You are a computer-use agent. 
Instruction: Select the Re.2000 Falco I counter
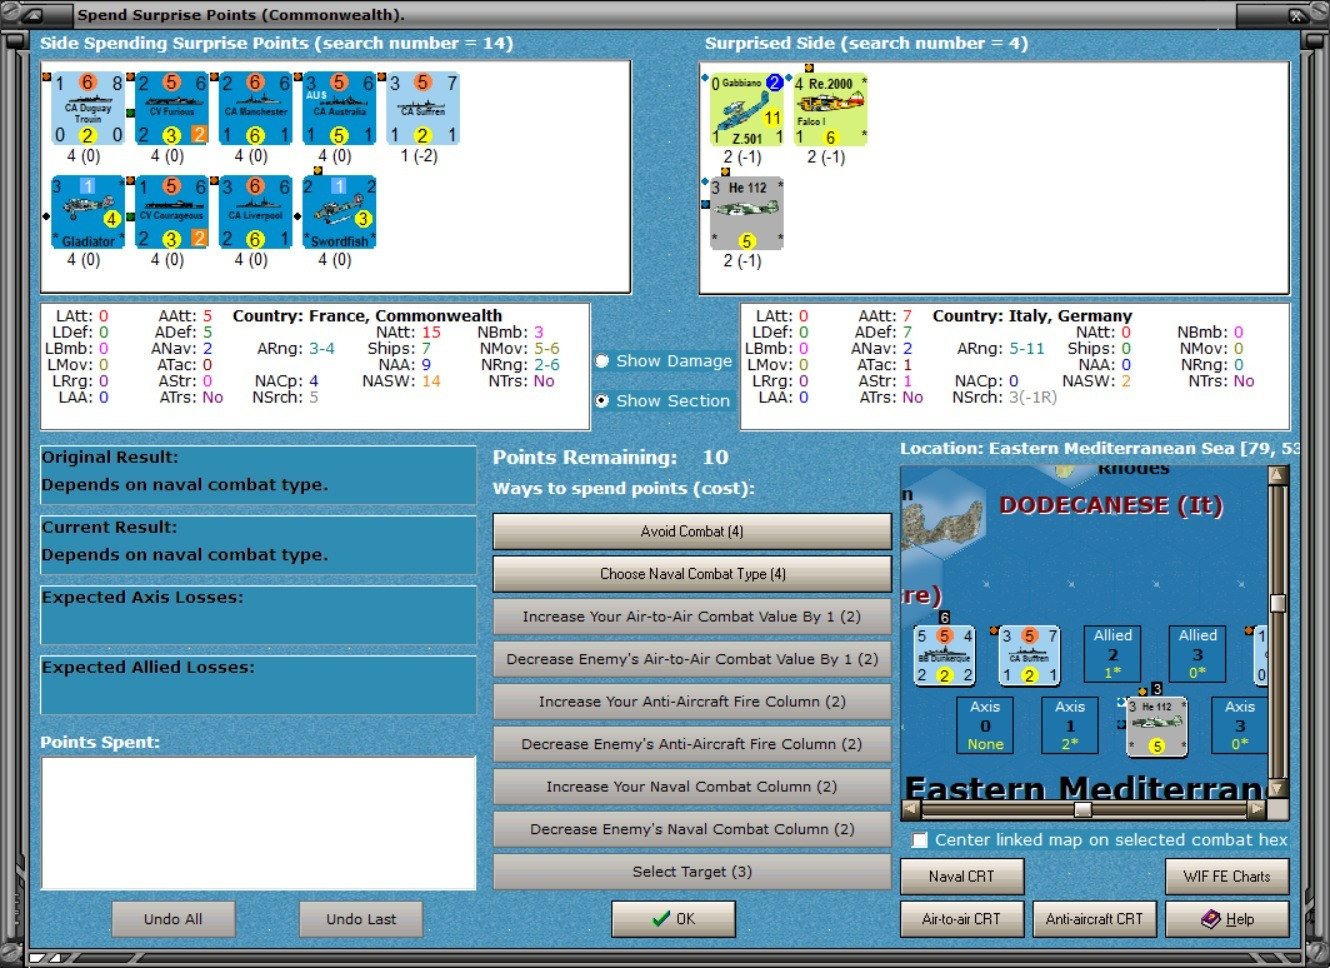click(831, 110)
